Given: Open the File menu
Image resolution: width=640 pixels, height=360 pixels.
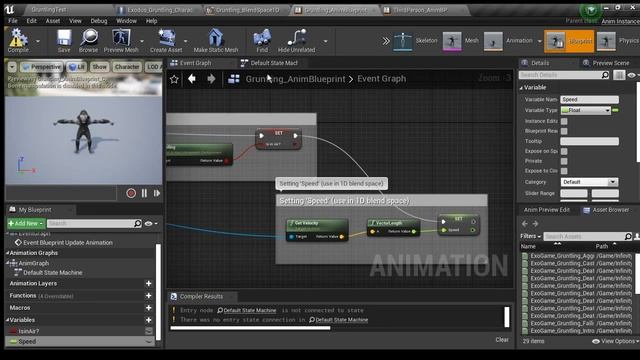Looking at the screenshot, I should pyautogui.click(x=13, y=21).
